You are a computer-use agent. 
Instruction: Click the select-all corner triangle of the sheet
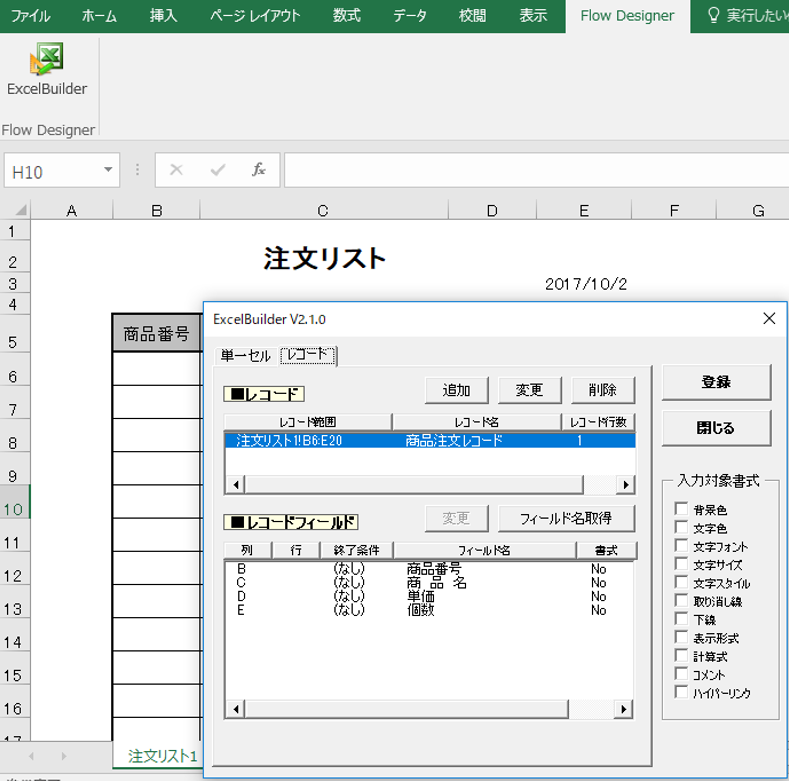coord(21,210)
